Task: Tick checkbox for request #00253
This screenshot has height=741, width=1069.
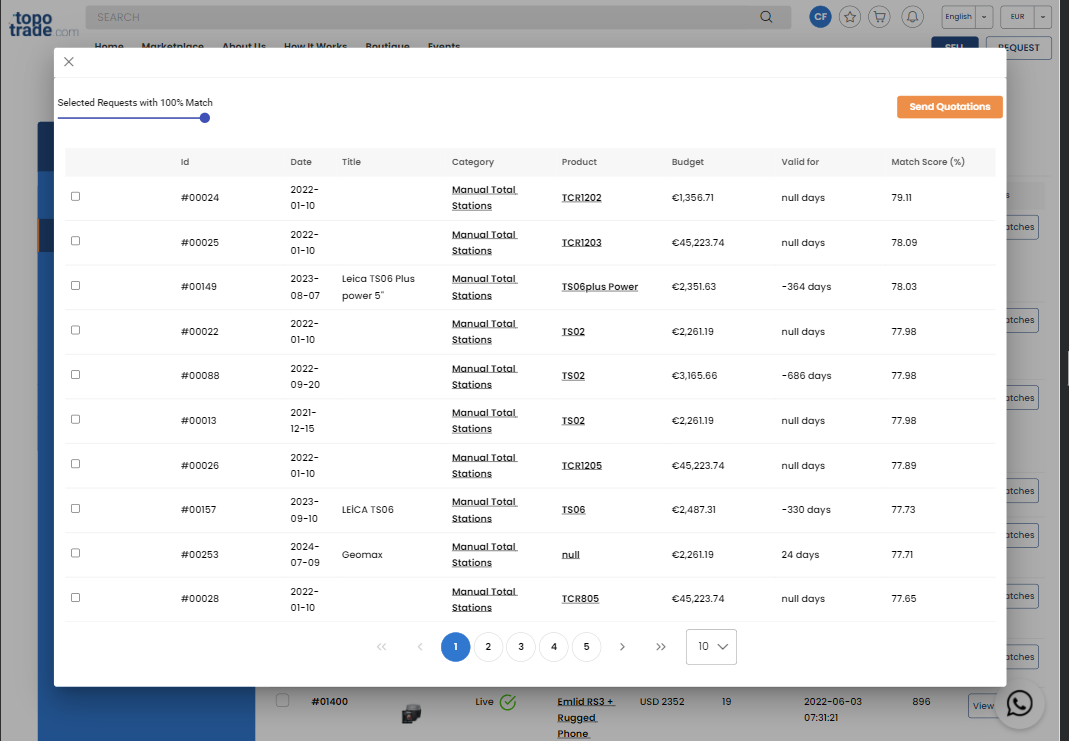Action: point(76,553)
